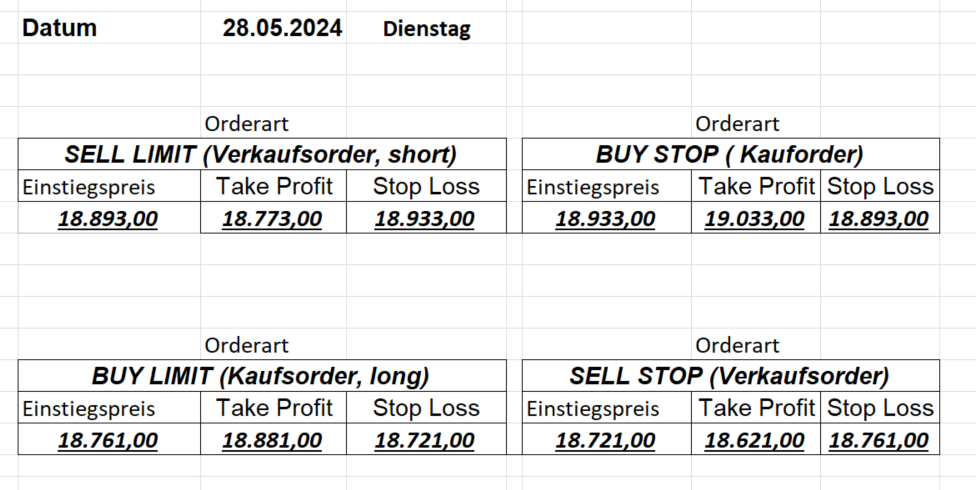Click the date cell 28.05.2024

282,28
